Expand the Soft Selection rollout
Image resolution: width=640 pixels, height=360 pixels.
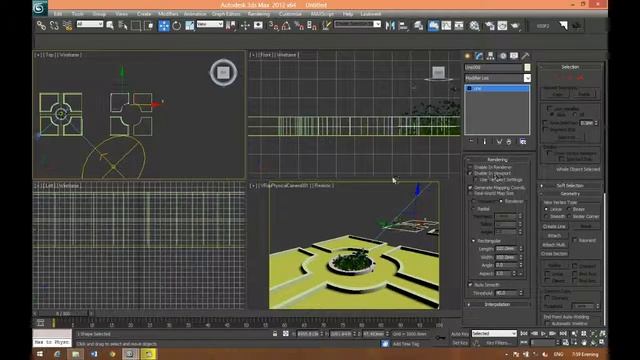pyautogui.click(x=570, y=186)
